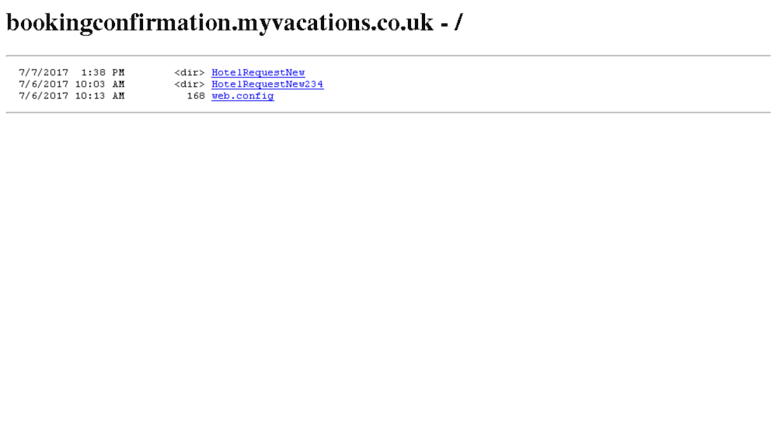
Task: Select the 10:03 AM timestamp
Action: click(100, 84)
